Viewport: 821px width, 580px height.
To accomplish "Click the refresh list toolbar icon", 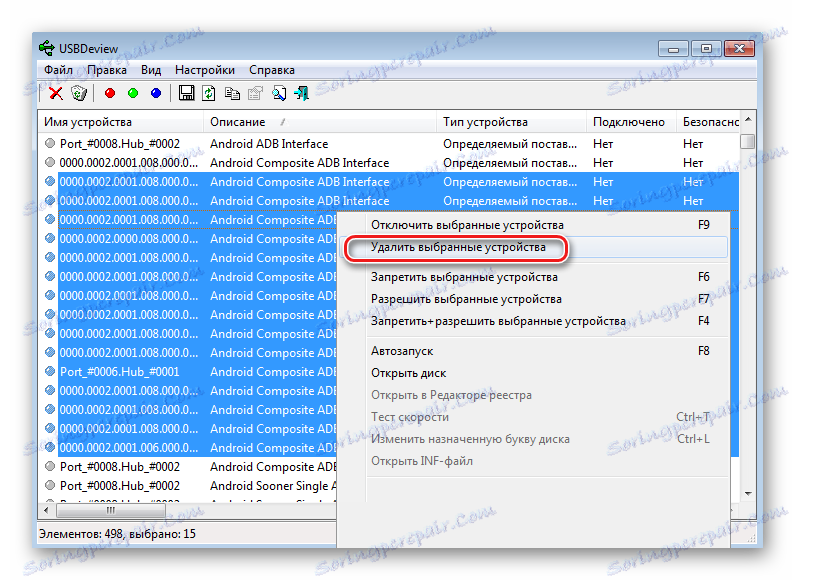I will (209, 94).
